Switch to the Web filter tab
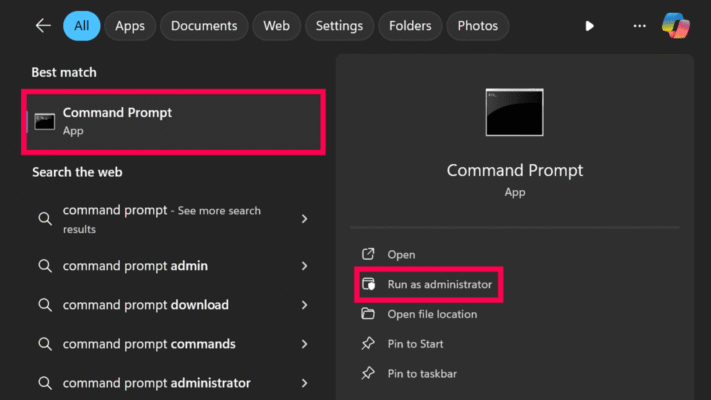711x400 pixels. point(277,26)
